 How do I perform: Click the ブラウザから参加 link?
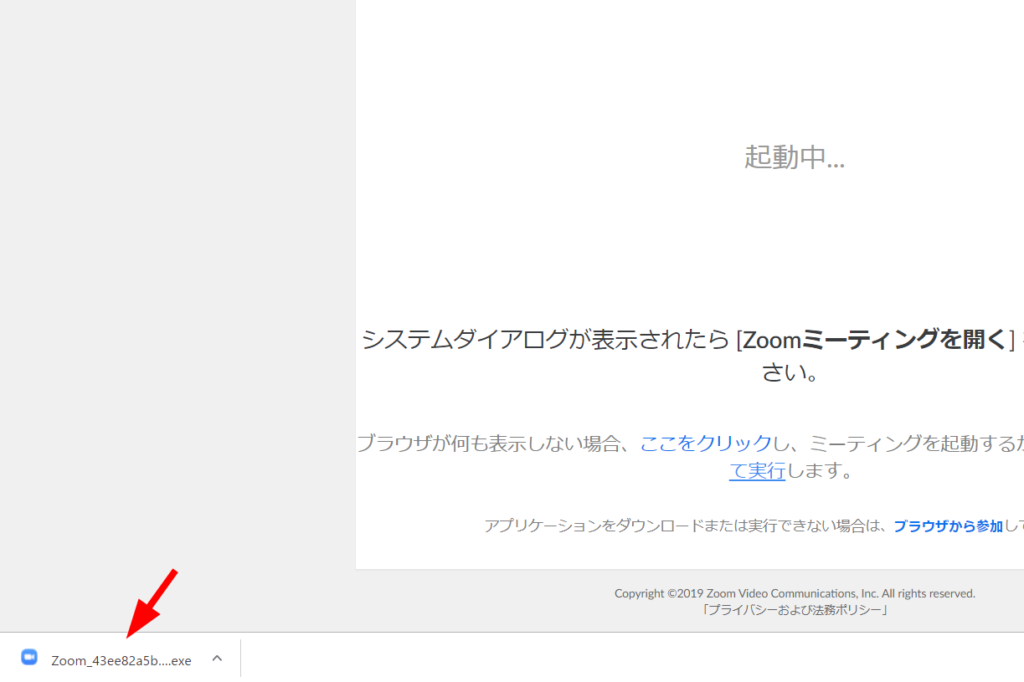(948, 526)
